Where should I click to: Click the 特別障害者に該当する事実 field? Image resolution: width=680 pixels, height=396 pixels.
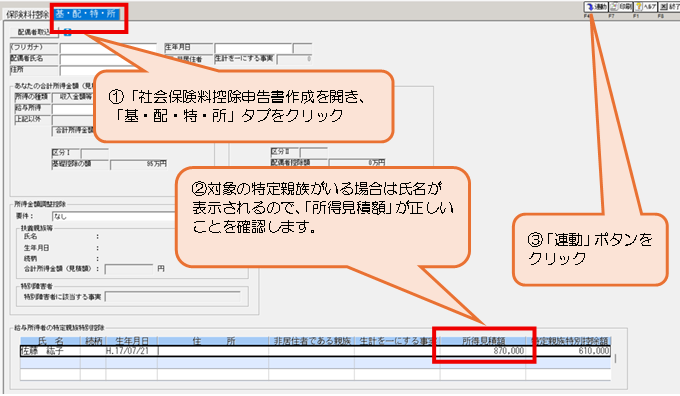click(173, 297)
